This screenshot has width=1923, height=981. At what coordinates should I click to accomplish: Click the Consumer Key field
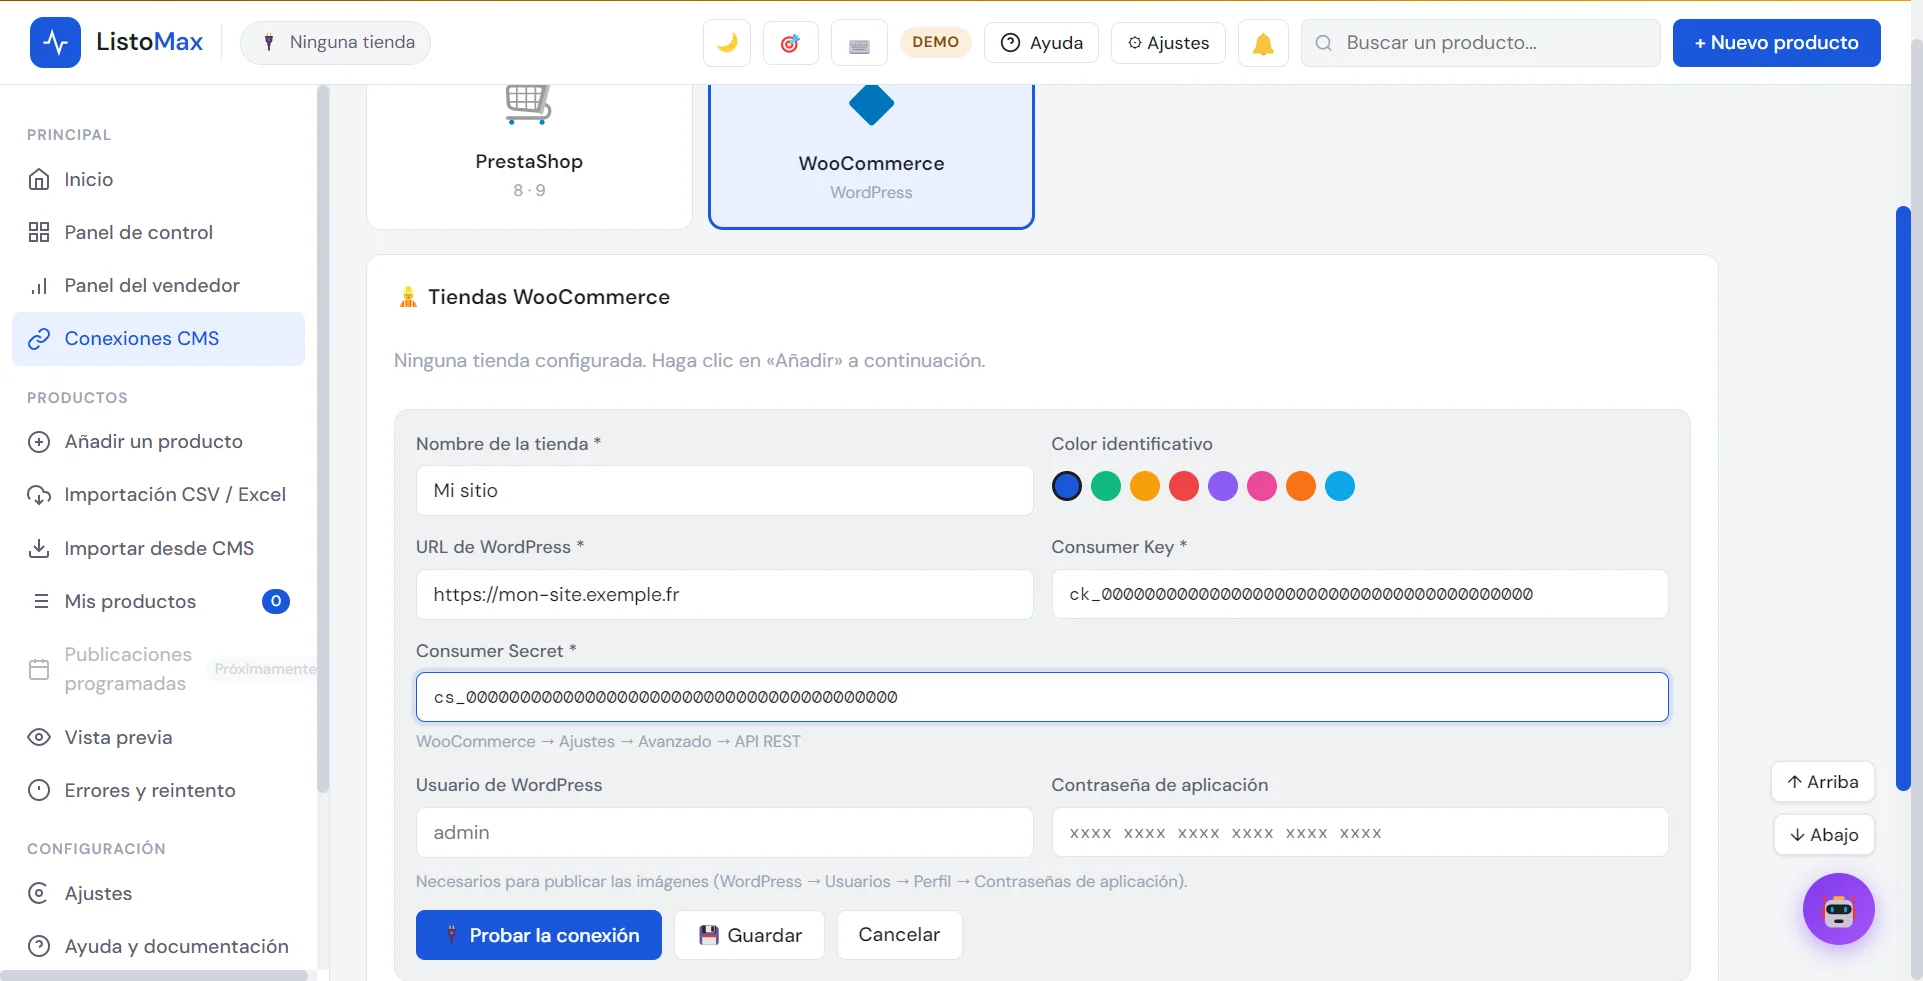coord(1360,594)
